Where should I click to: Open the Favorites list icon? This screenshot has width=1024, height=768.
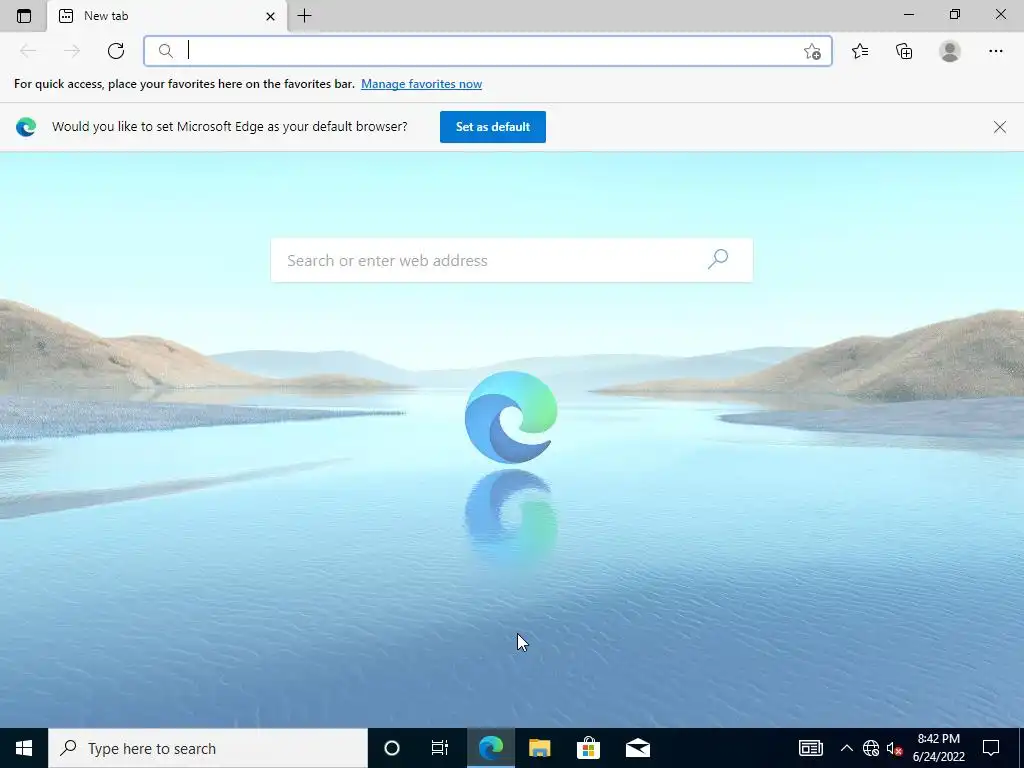860,51
